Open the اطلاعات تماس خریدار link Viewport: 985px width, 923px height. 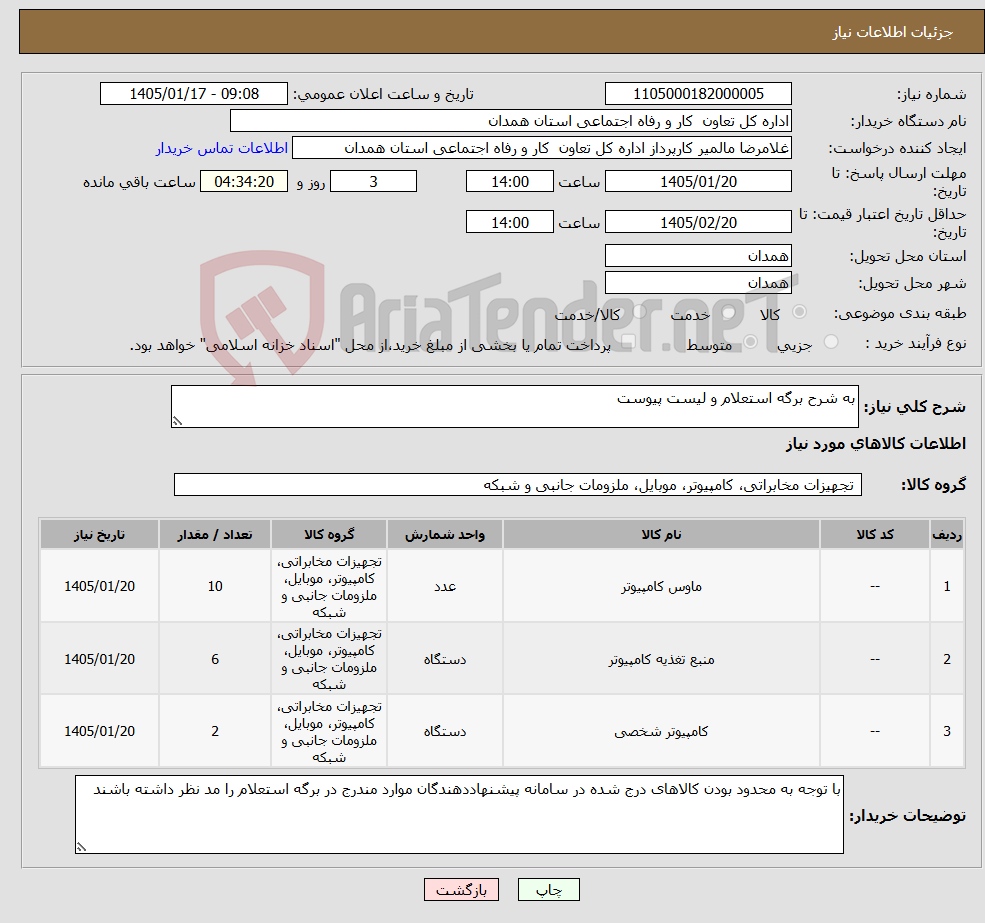pos(222,148)
